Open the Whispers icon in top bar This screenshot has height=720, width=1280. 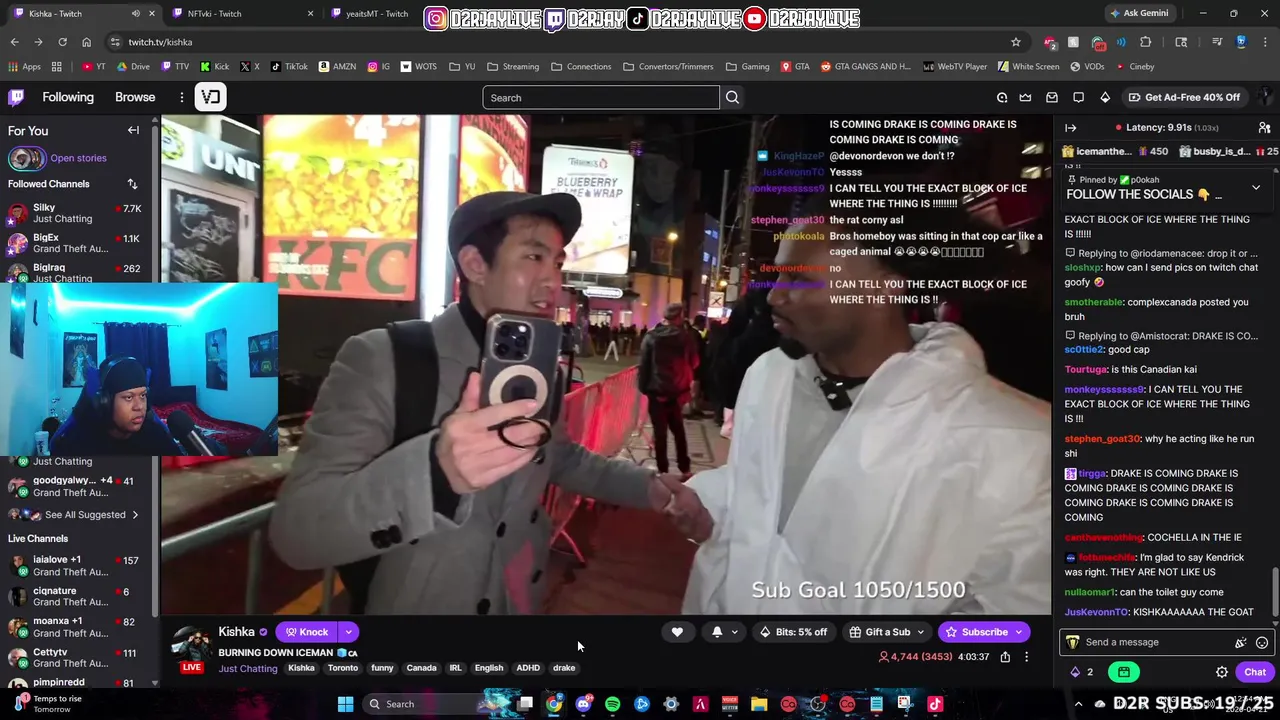pyautogui.click(x=1078, y=97)
